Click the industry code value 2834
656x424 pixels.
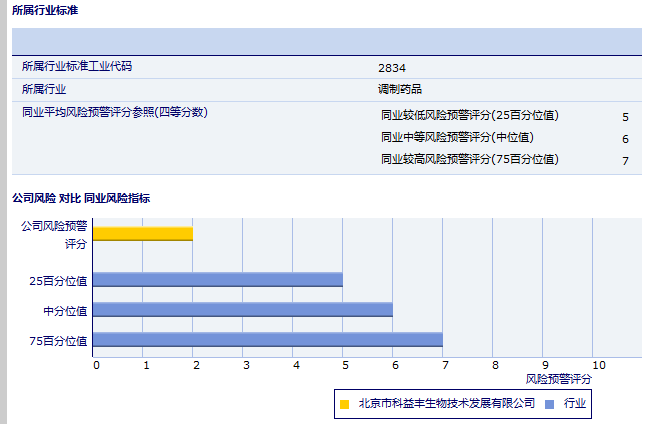point(392,68)
